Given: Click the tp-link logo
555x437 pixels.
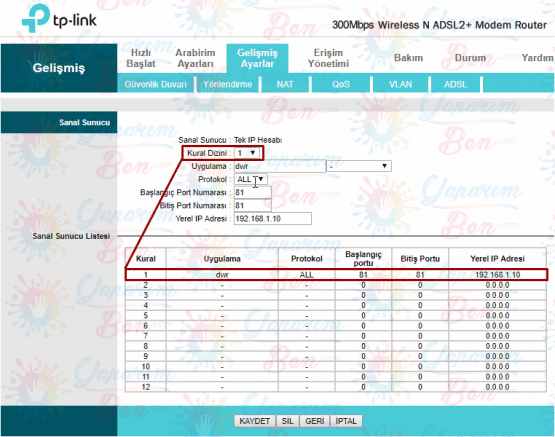Looking at the screenshot, I should tap(59, 18).
